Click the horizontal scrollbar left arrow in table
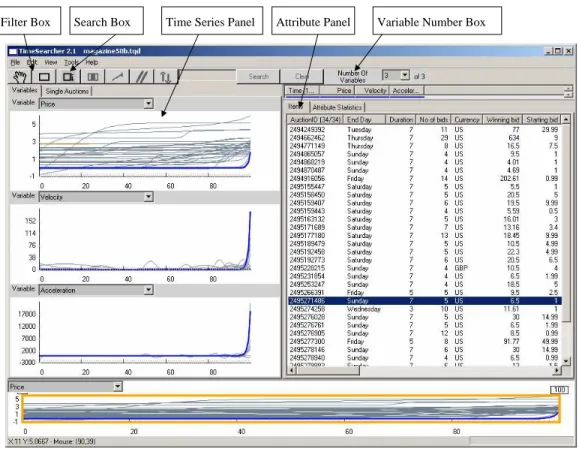579x449 pixels. click(x=292, y=370)
